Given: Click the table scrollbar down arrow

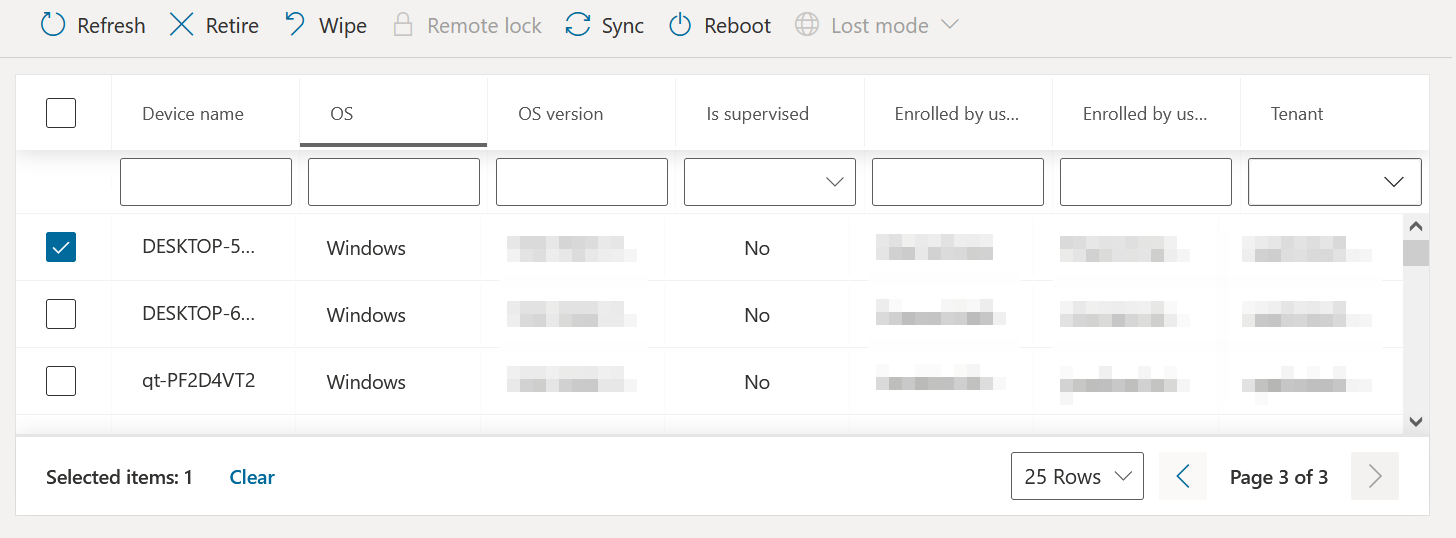Looking at the screenshot, I should (1415, 422).
